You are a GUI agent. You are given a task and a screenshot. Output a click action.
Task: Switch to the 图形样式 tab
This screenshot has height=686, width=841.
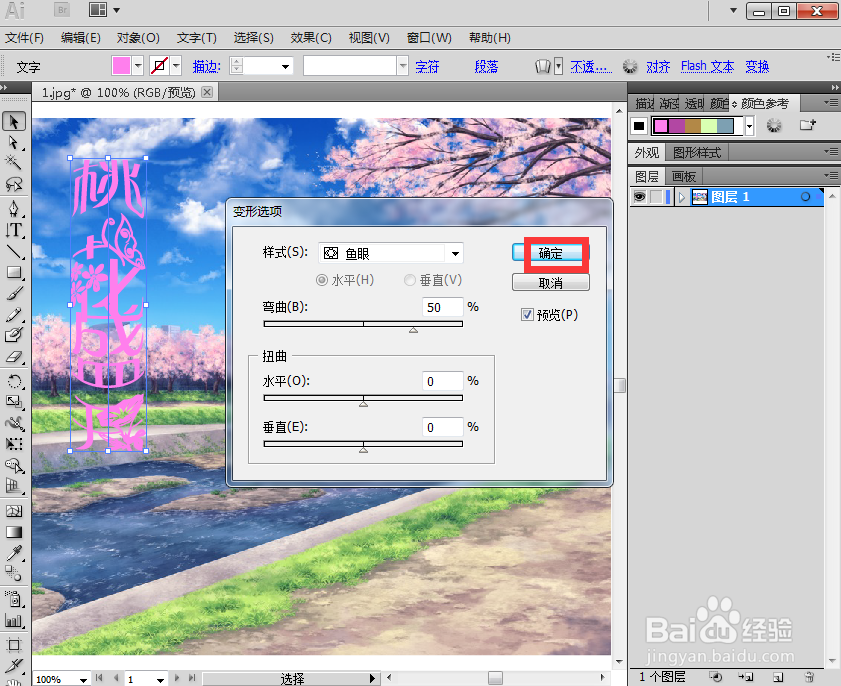697,153
